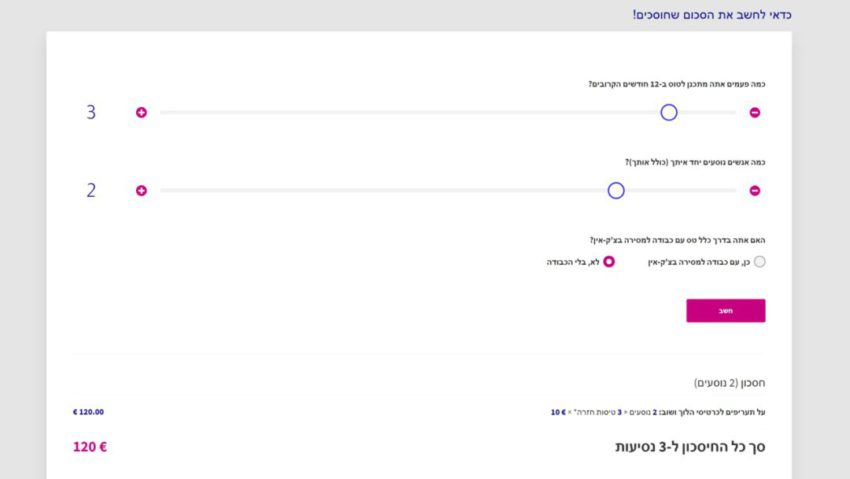Click the minus icon for number of flights
Screen dimensions: 850x479
(x=755, y=112)
